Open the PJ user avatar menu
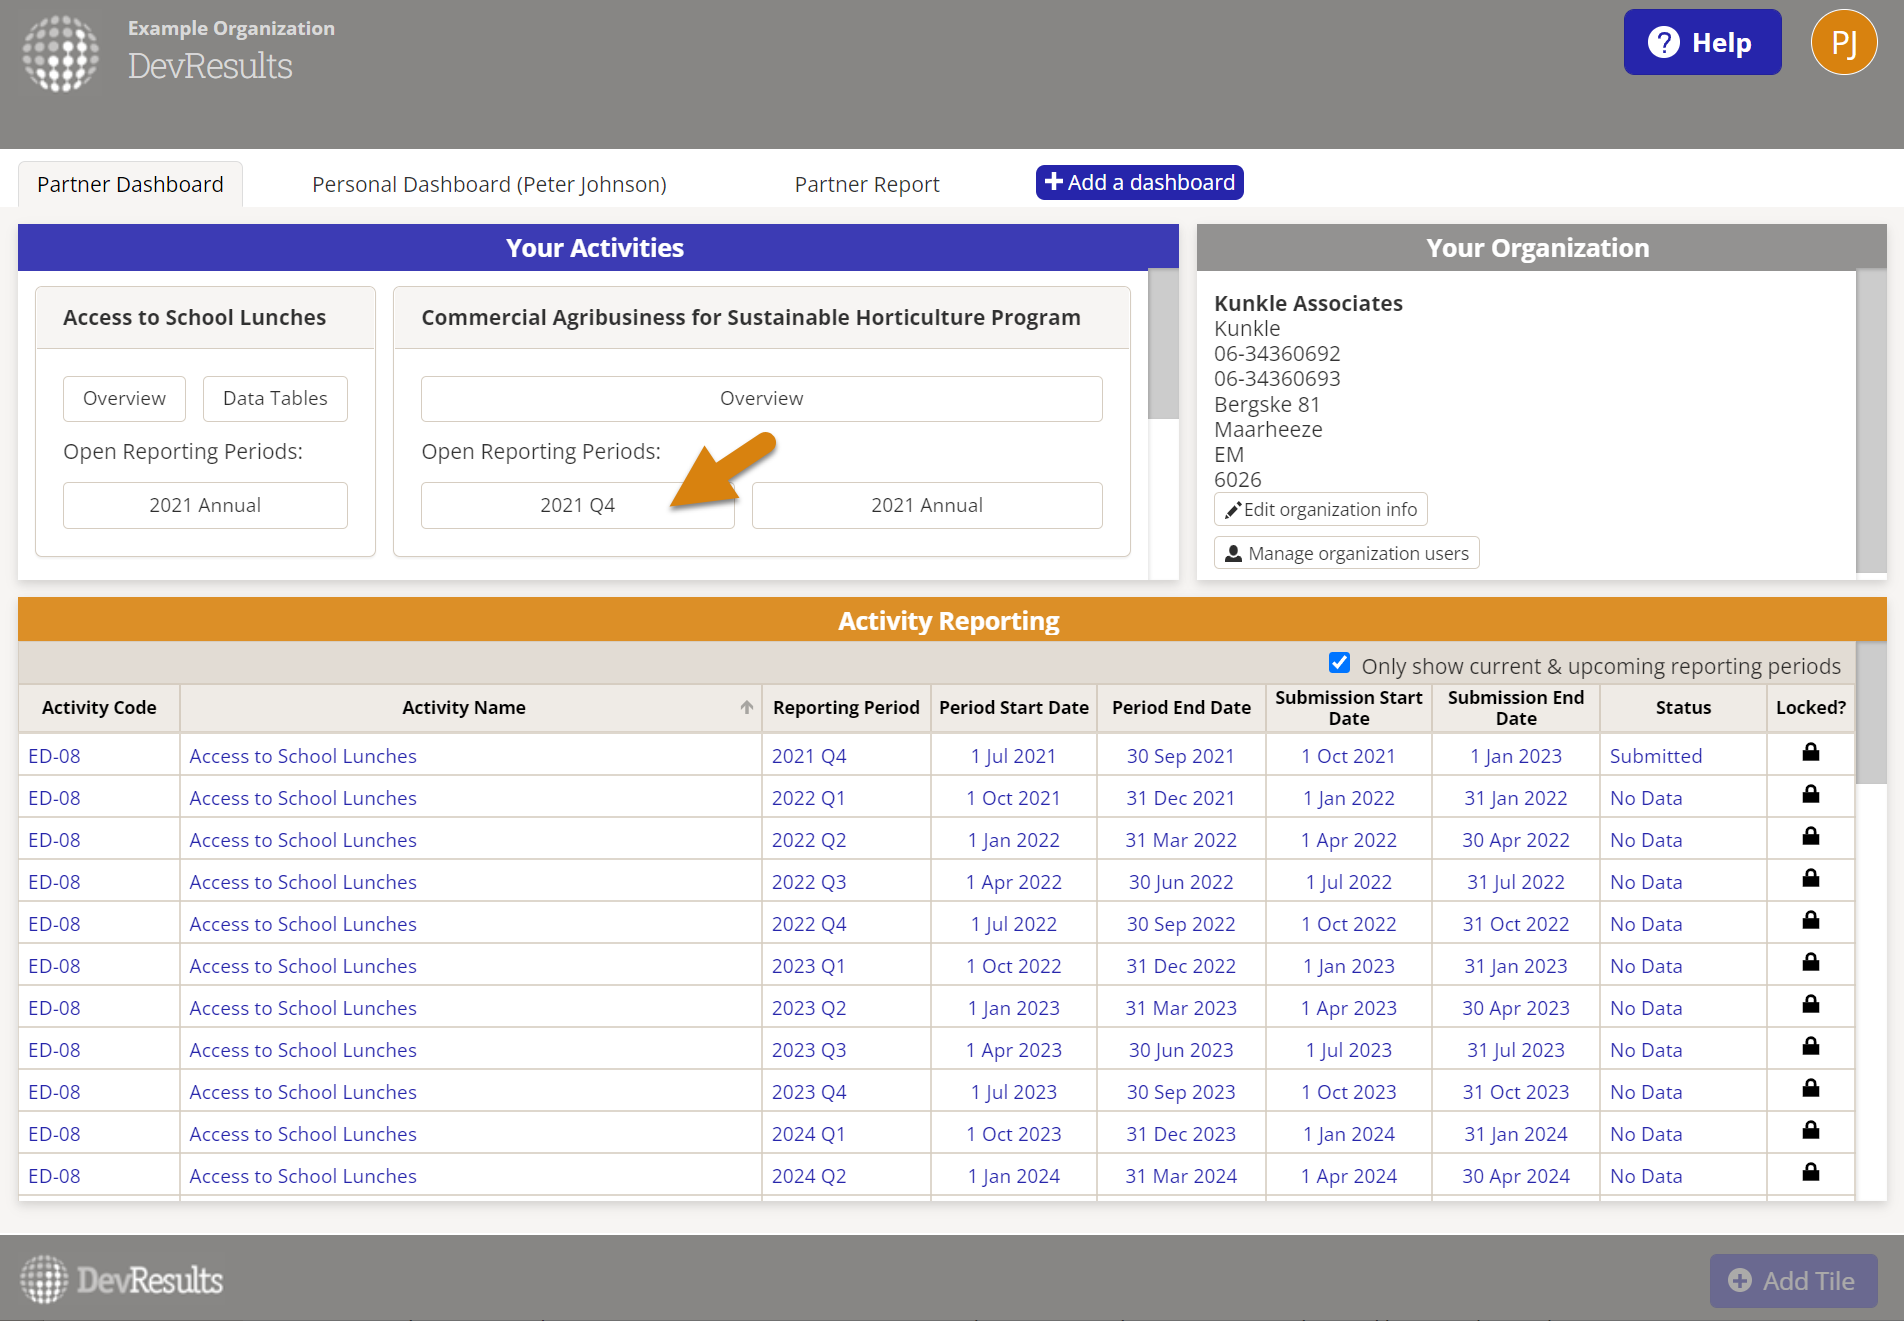 point(1843,43)
